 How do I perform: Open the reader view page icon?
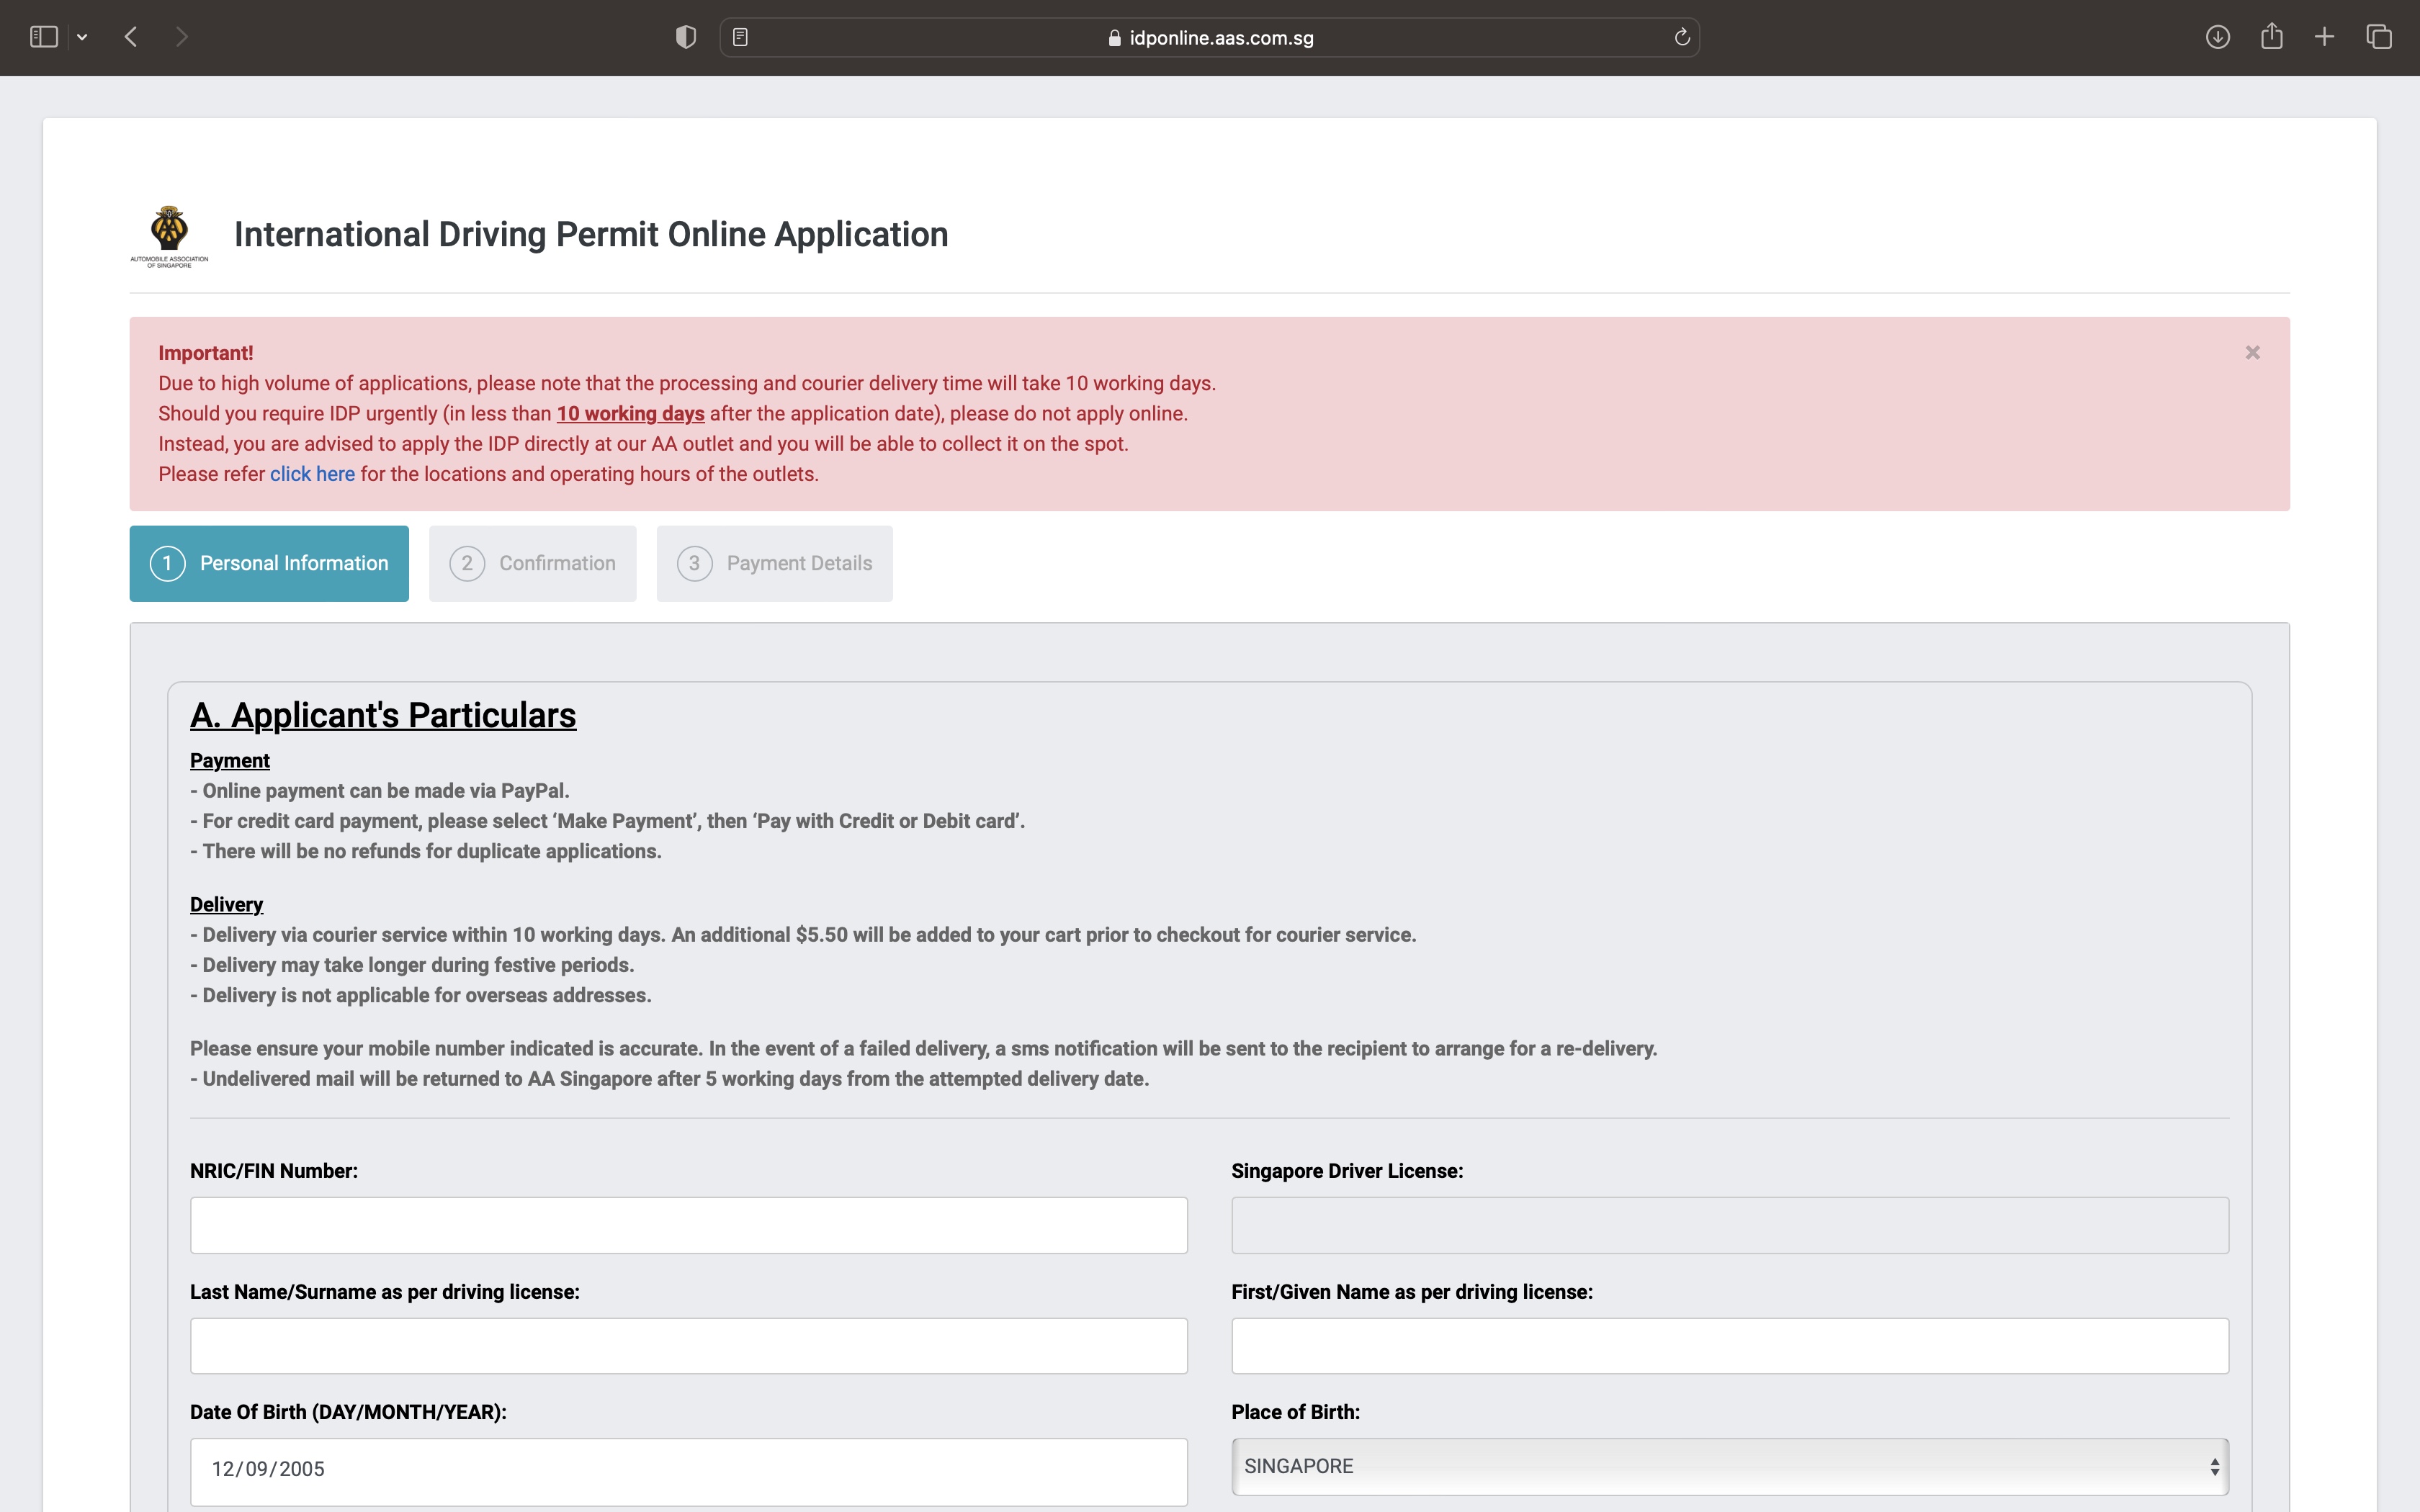[740, 37]
